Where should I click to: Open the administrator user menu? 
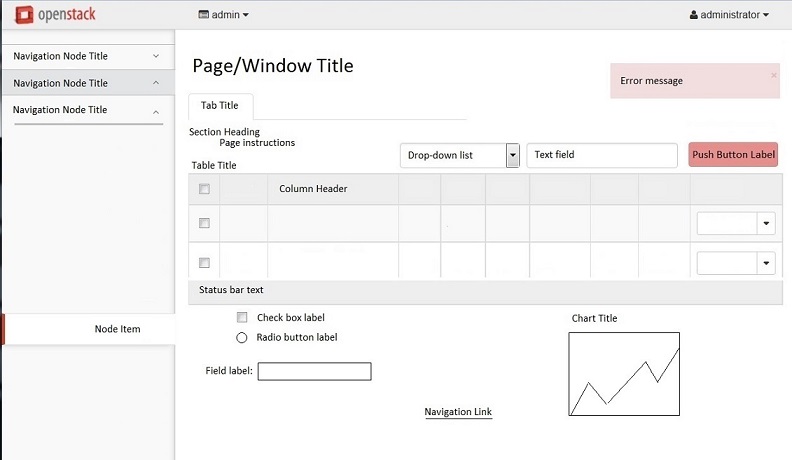(x=729, y=15)
